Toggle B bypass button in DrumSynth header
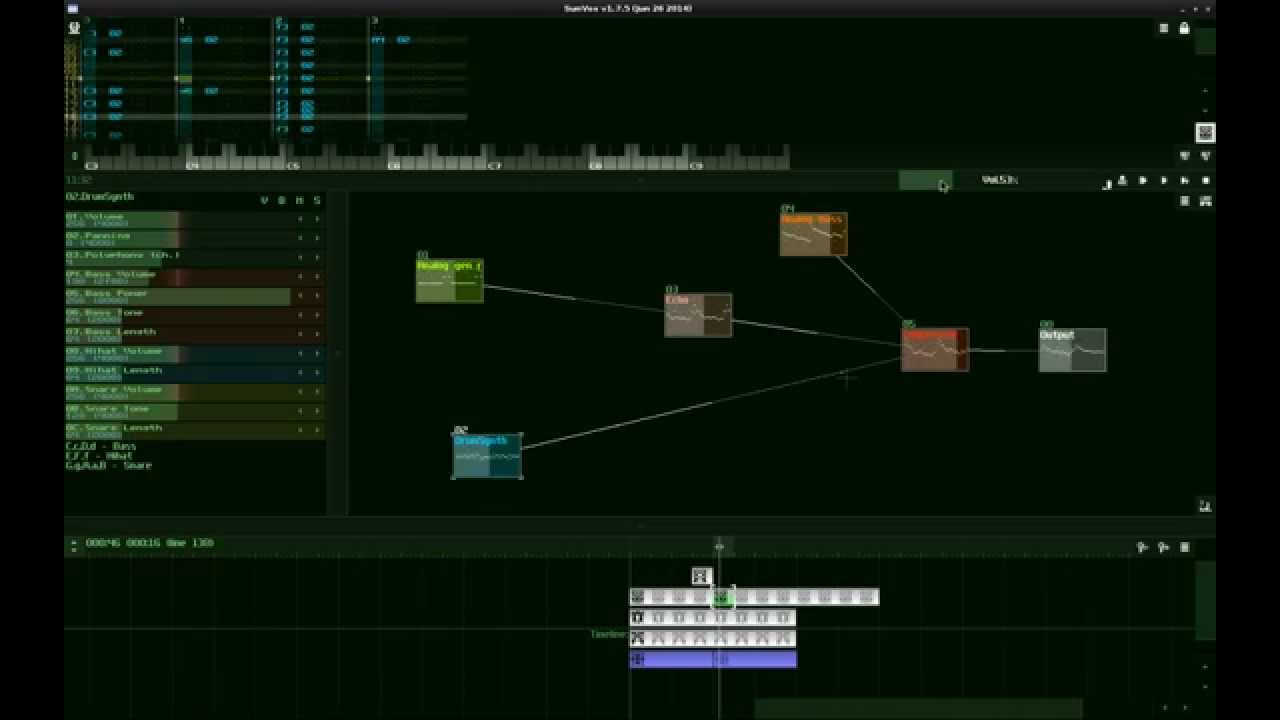 (282, 200)
